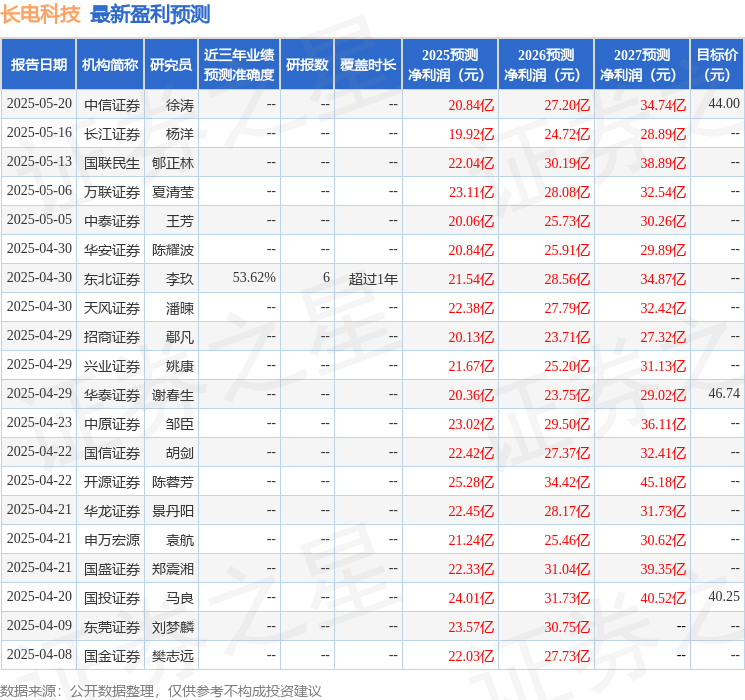Select the 报告日期 column header

[x=38, y=65]
